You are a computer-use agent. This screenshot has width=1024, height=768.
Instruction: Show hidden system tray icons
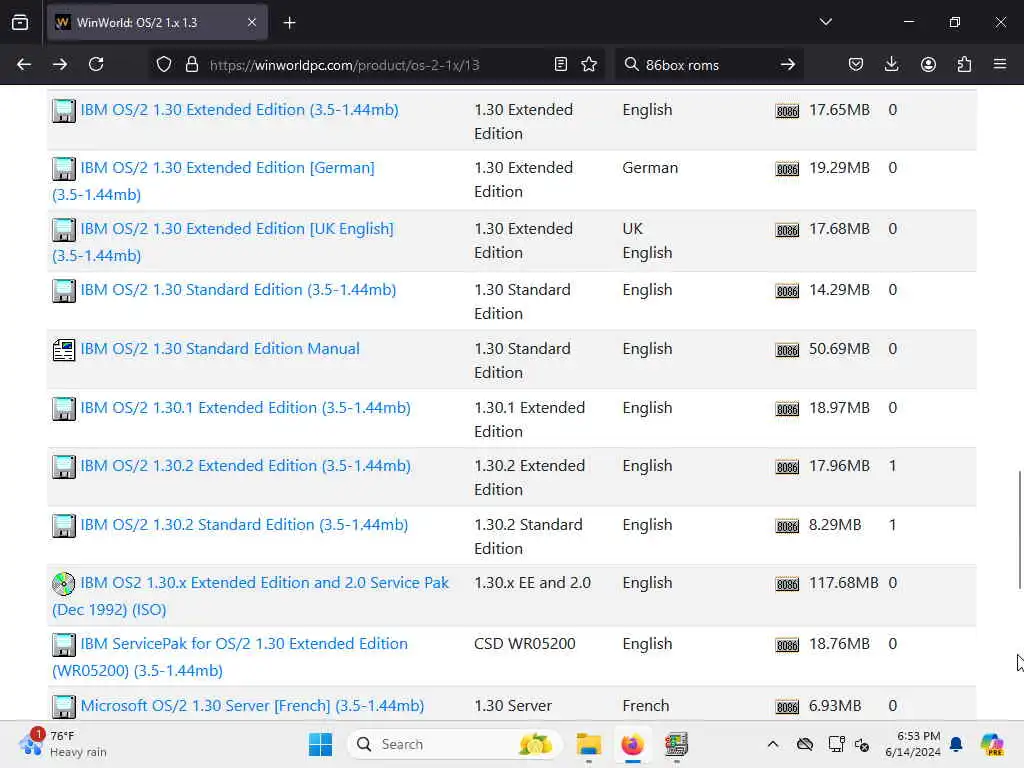(x=773, y=744)
